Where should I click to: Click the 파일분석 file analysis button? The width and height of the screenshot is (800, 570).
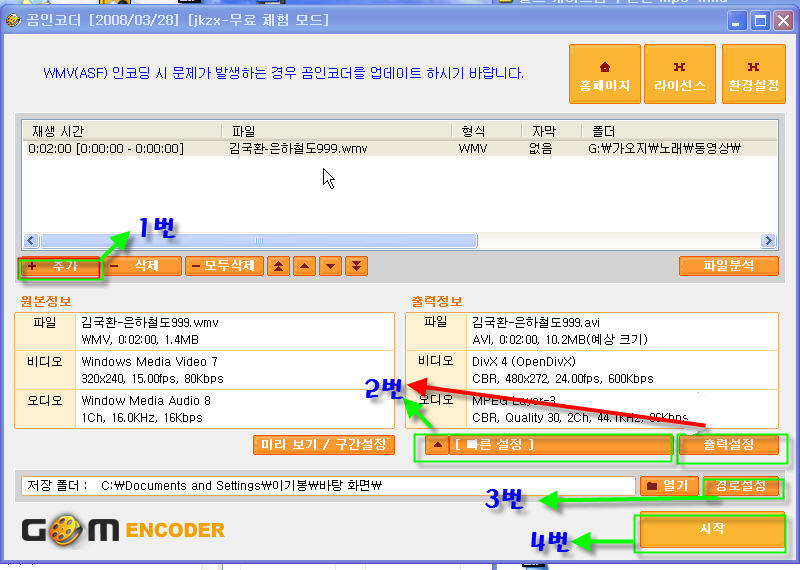coord(729,265)
